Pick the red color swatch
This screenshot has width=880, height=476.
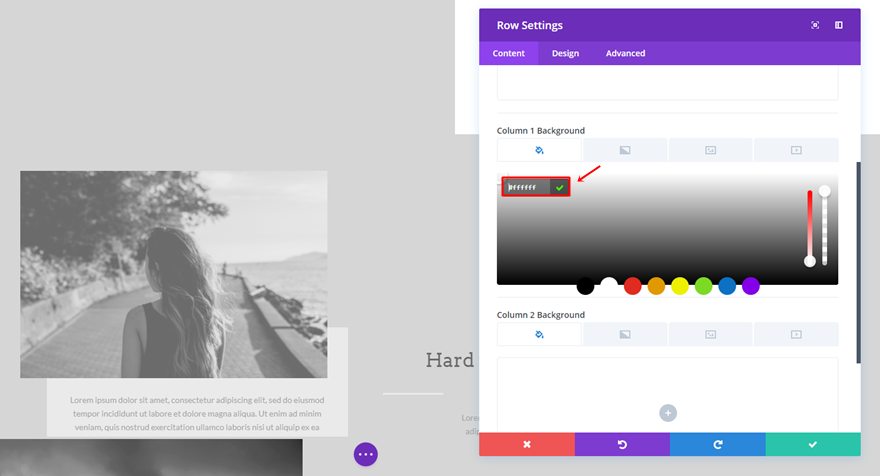click(632, 286)
